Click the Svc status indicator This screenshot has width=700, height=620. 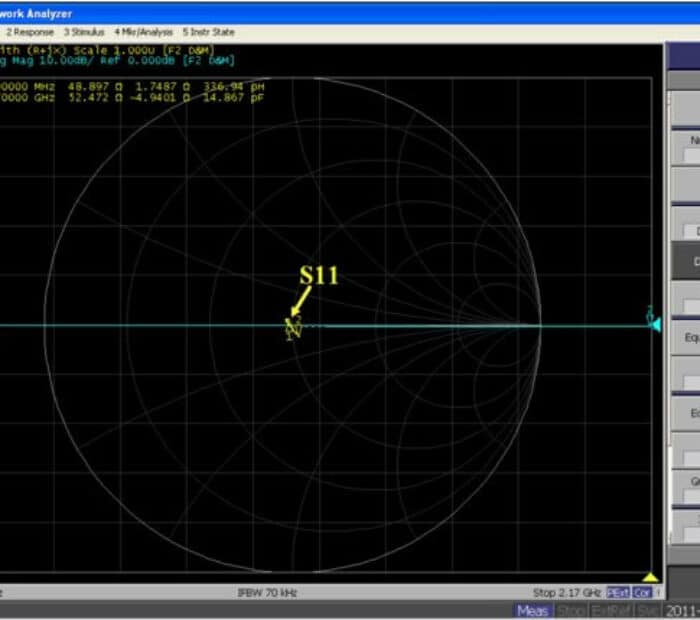pyautogui.click(x=647, y=611)
